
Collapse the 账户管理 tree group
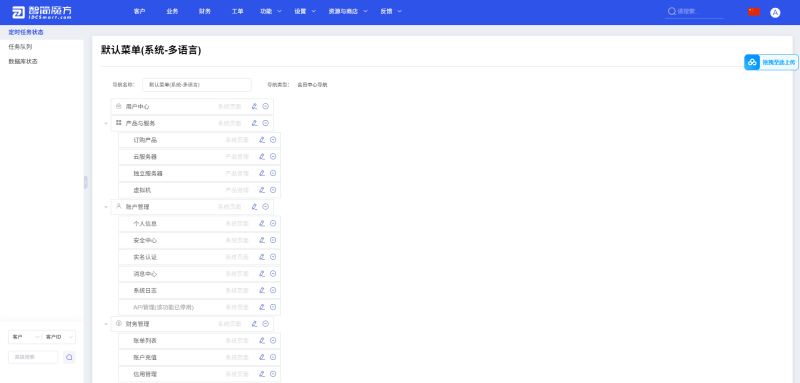coord(106,207)
